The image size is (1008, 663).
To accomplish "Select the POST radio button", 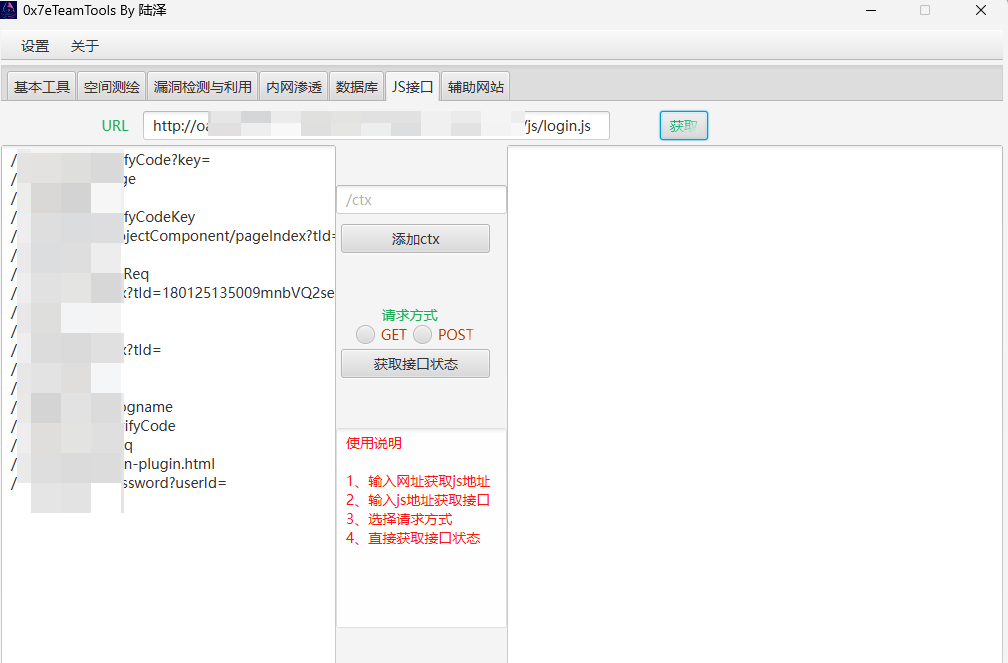I will (x=424, y=335).
